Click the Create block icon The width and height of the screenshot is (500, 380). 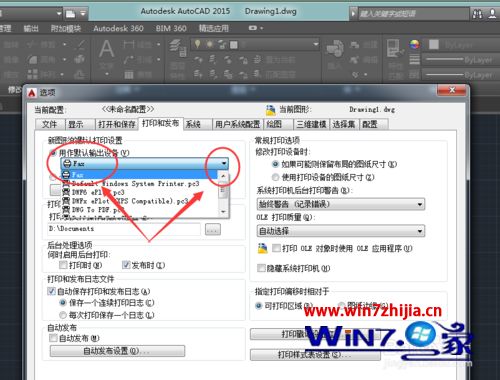355,44
